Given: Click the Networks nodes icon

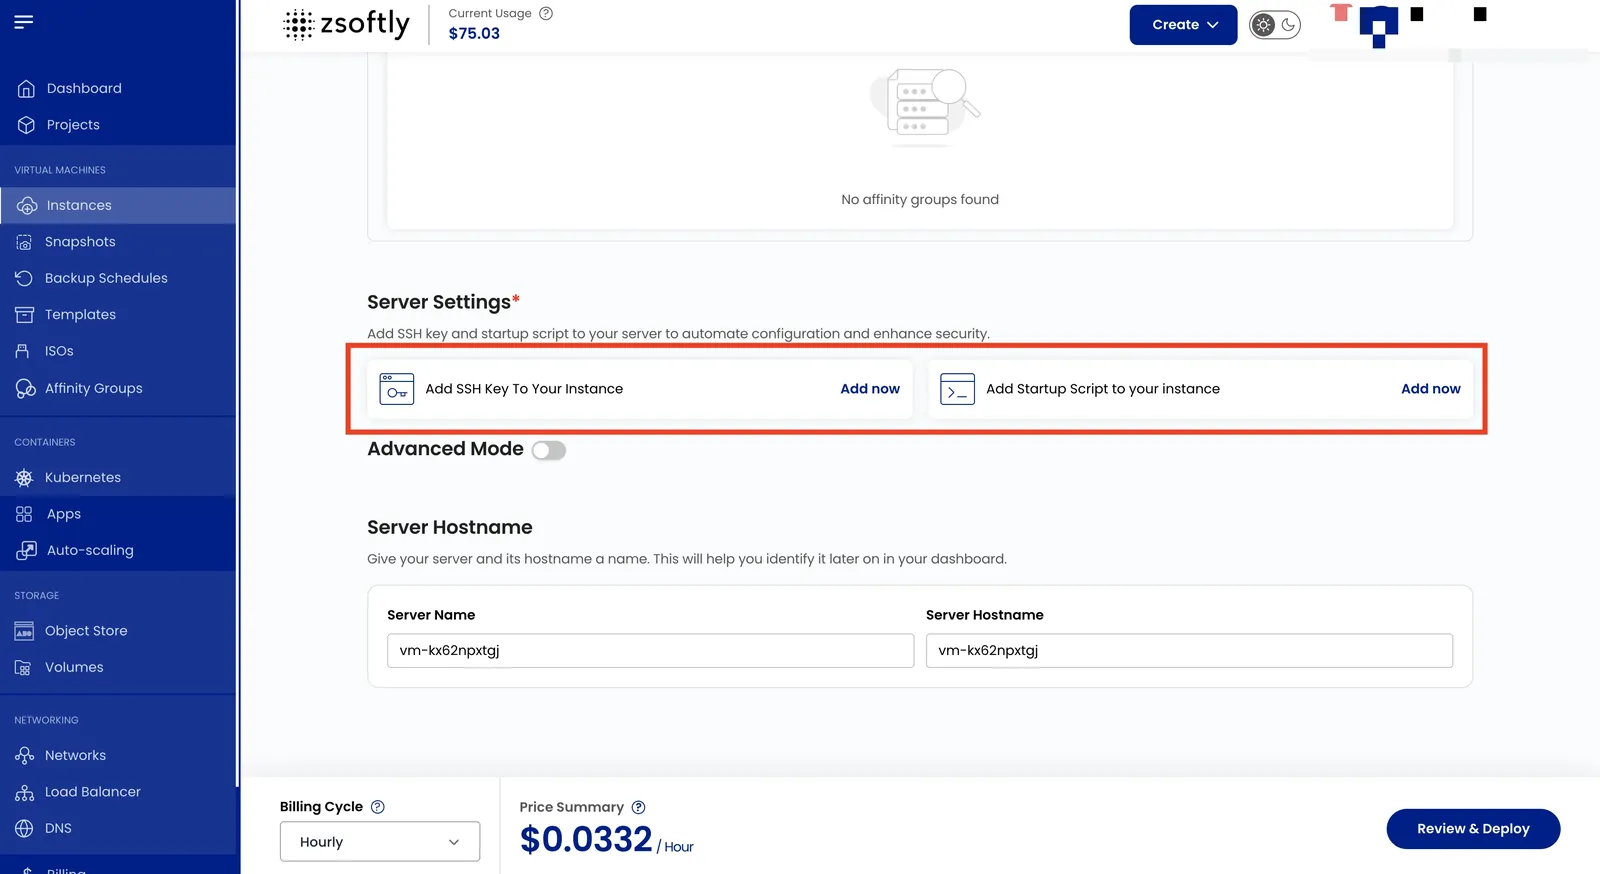Looking at the screenshot, I should [x=24, y=755].
